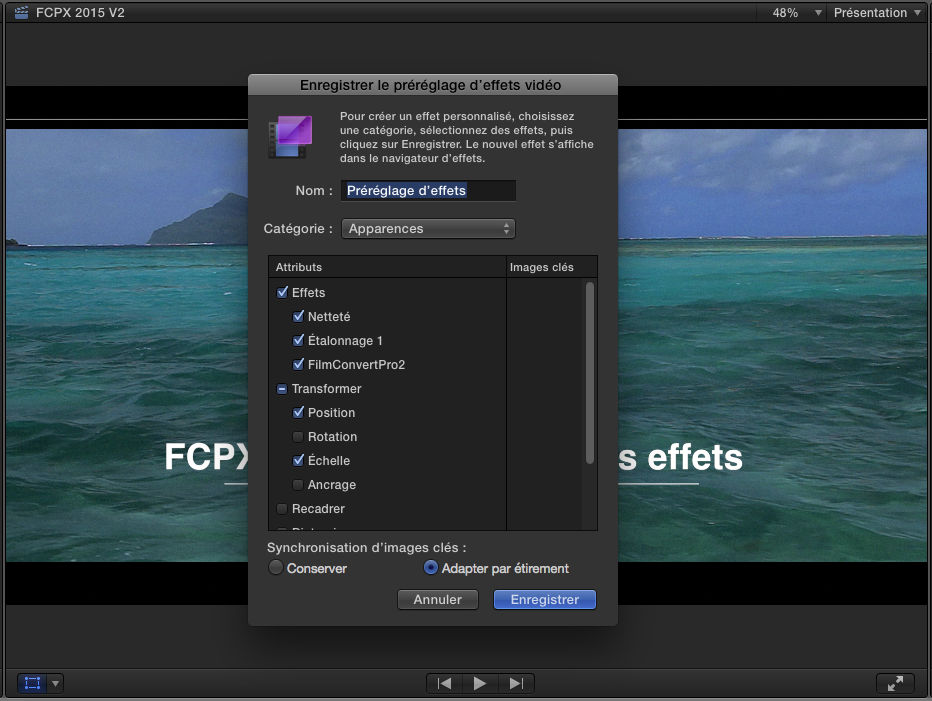This screenshot has height=701, width=932.
Task: Click the purple video effect preset icon
Action: [289, 136]
